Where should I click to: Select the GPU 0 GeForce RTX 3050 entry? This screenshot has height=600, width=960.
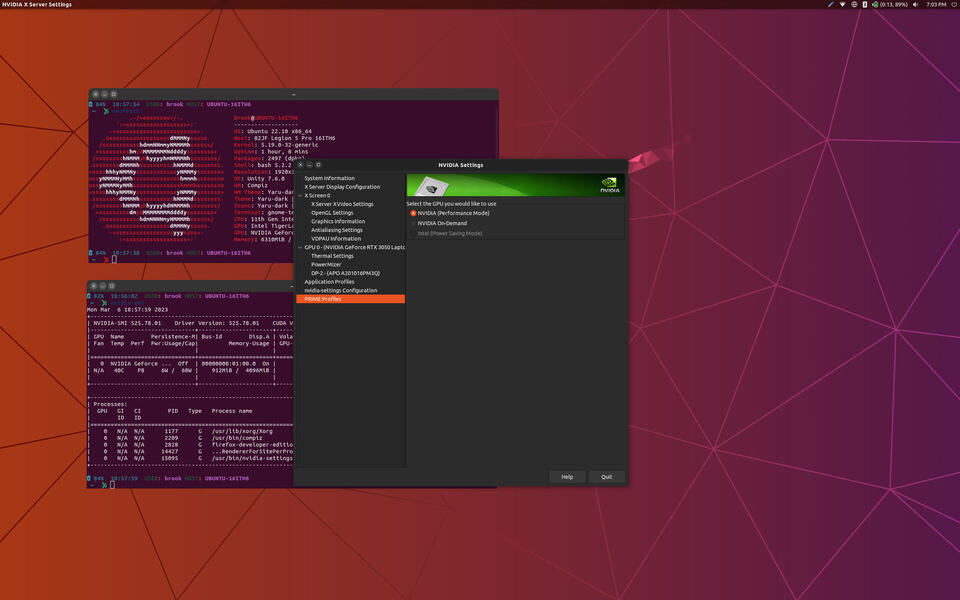(x=354, y=247)
